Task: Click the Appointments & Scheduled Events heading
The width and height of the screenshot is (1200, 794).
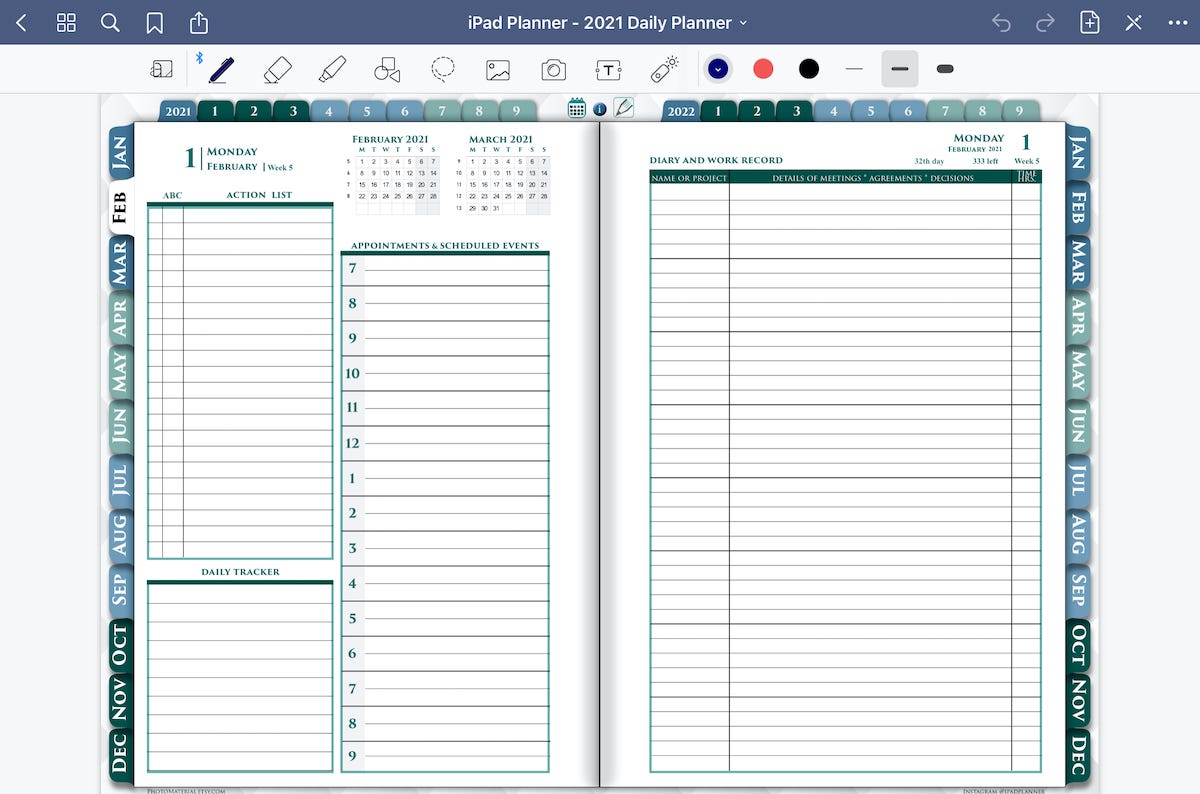Action: click(445, 246)
